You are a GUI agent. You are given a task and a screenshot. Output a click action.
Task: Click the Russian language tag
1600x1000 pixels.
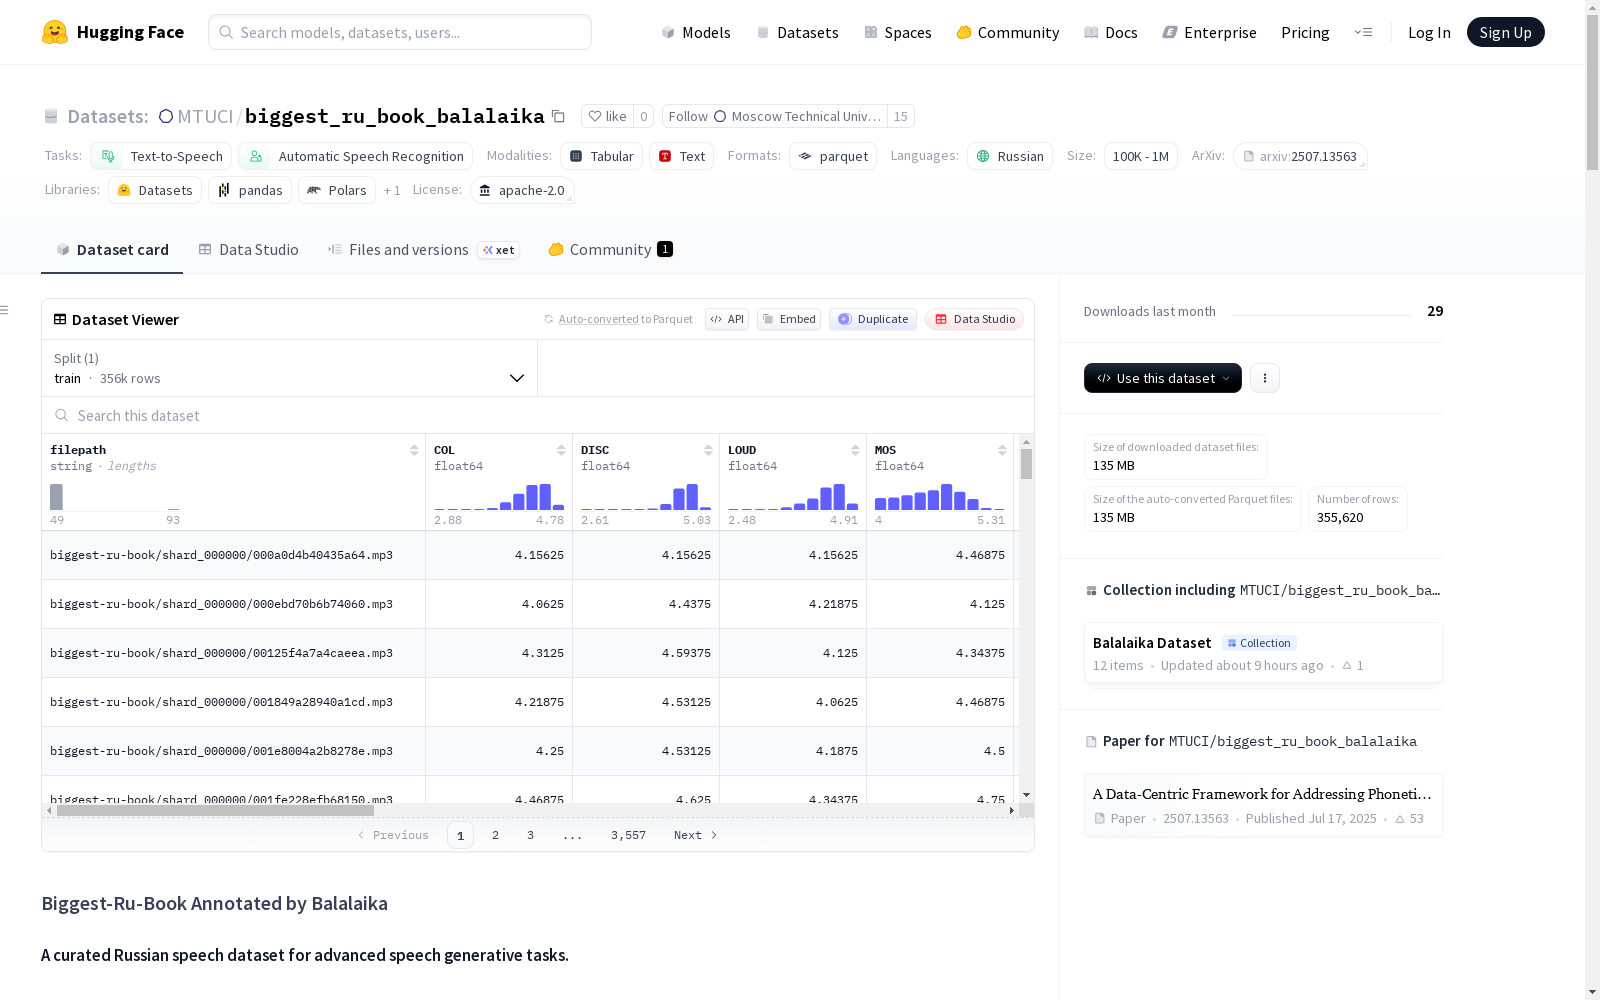pos(1010,156)
